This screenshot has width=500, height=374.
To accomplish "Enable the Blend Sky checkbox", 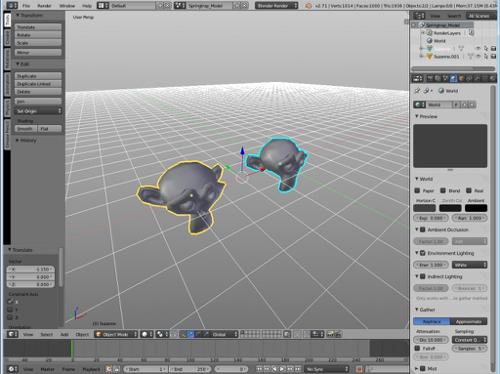I will [443, 190].
